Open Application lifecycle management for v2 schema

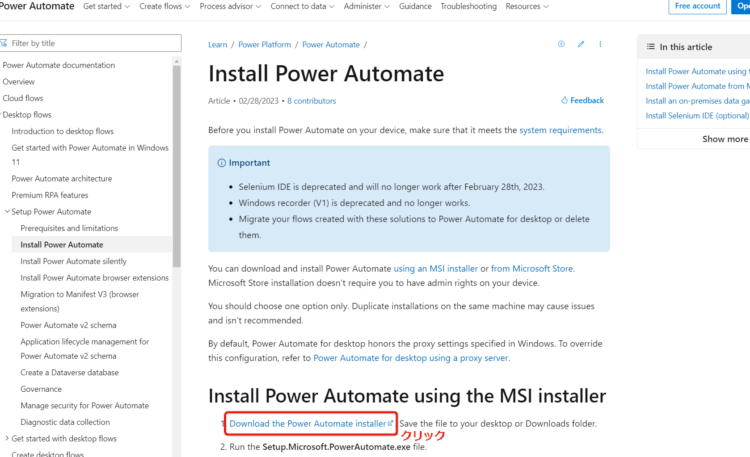[x=85, y=349]
